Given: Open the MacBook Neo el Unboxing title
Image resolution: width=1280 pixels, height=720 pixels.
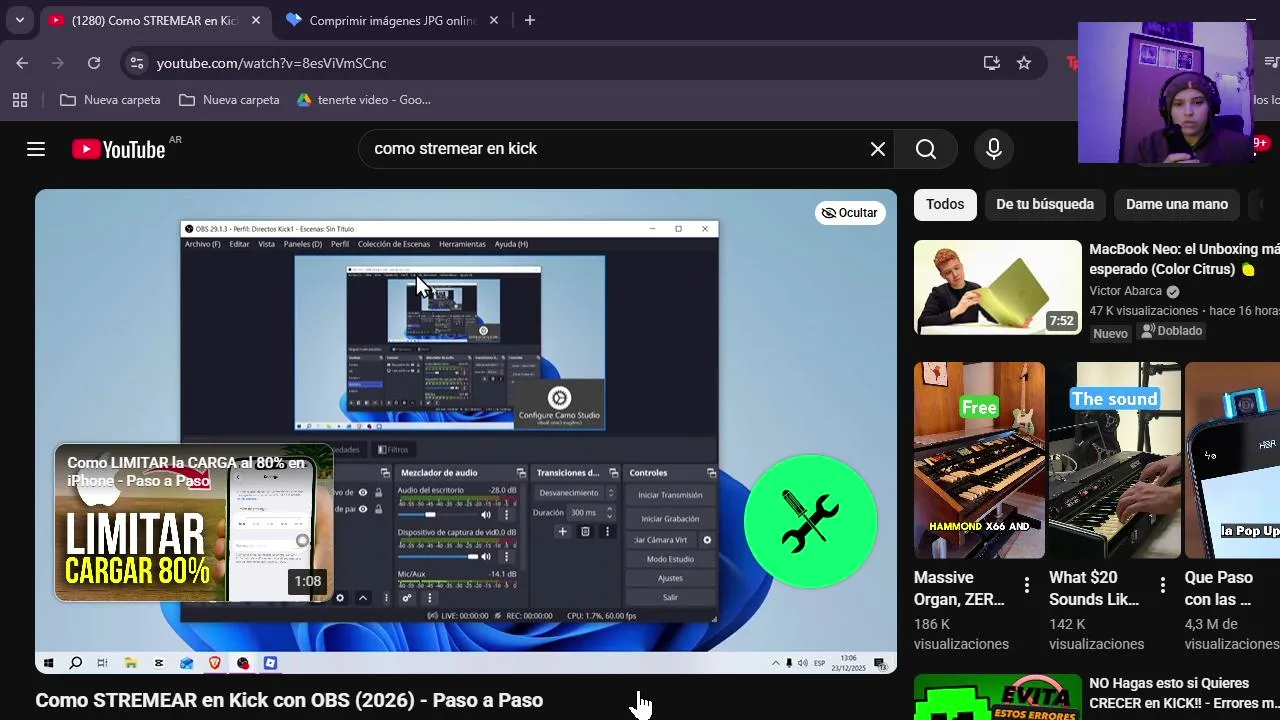Looking at the screenshot, I should point(1184,259).
